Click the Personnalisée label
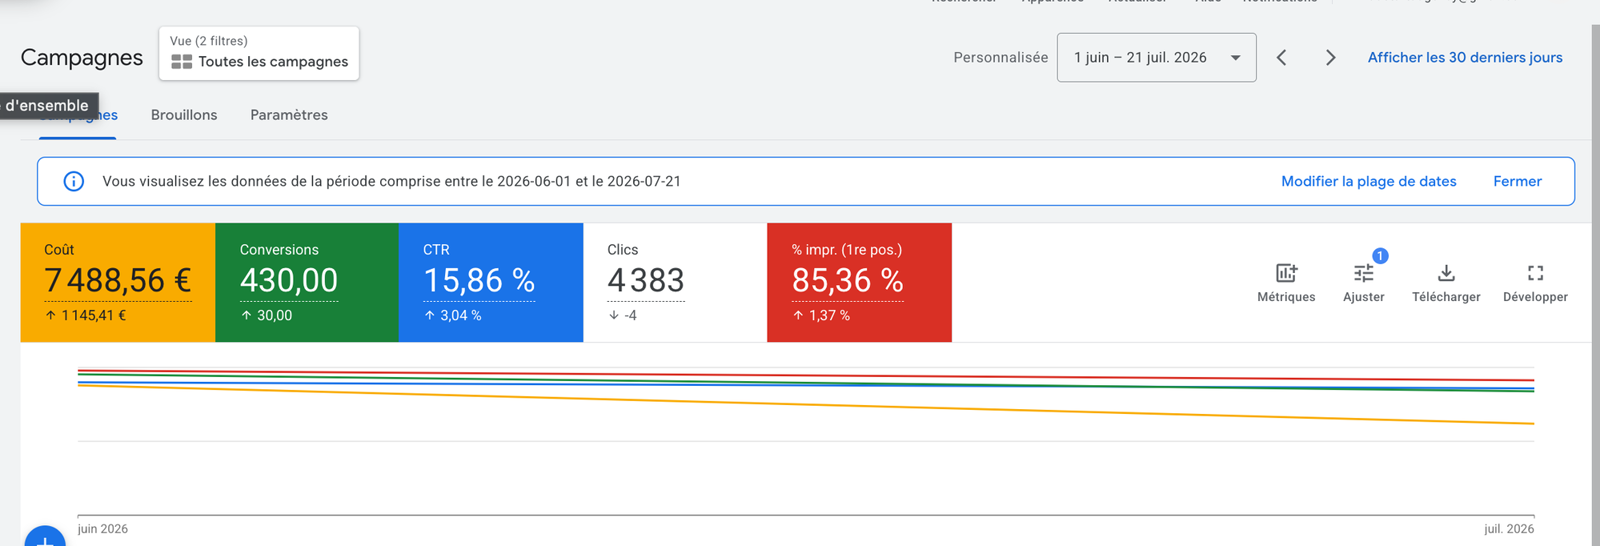 (x=1000, y=58)
